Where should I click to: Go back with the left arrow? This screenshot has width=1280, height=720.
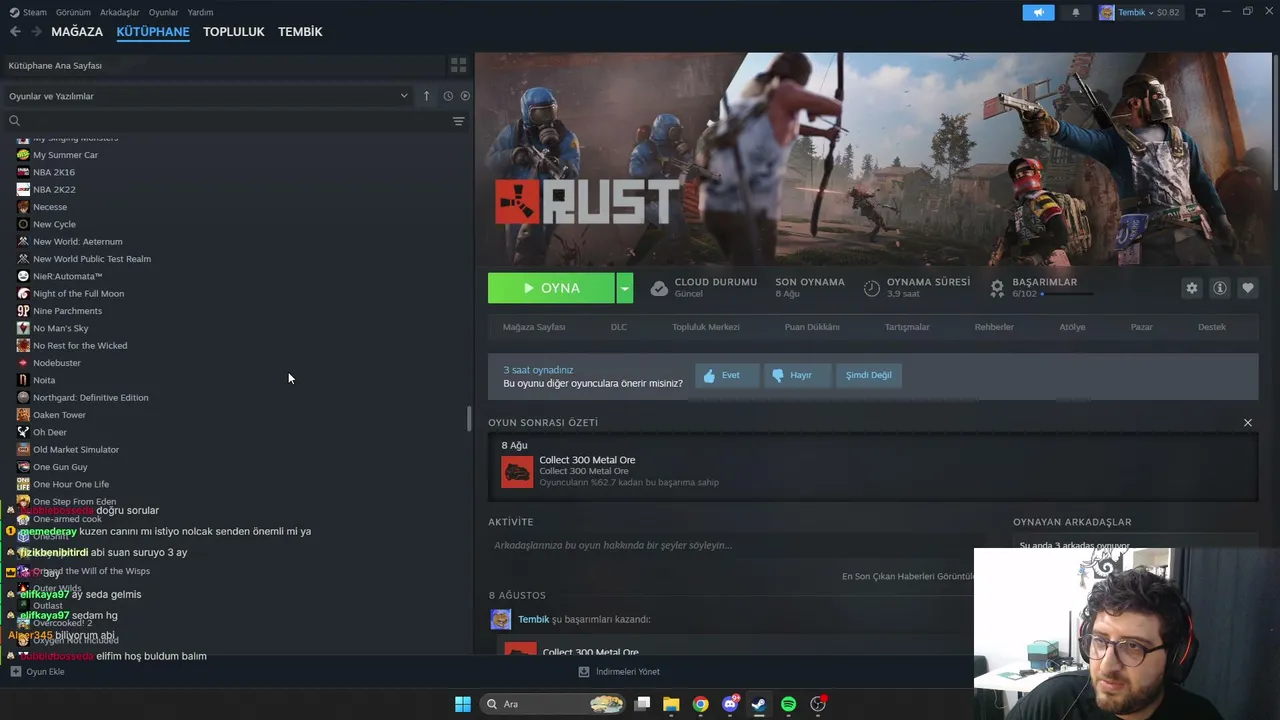pos(15,32)
